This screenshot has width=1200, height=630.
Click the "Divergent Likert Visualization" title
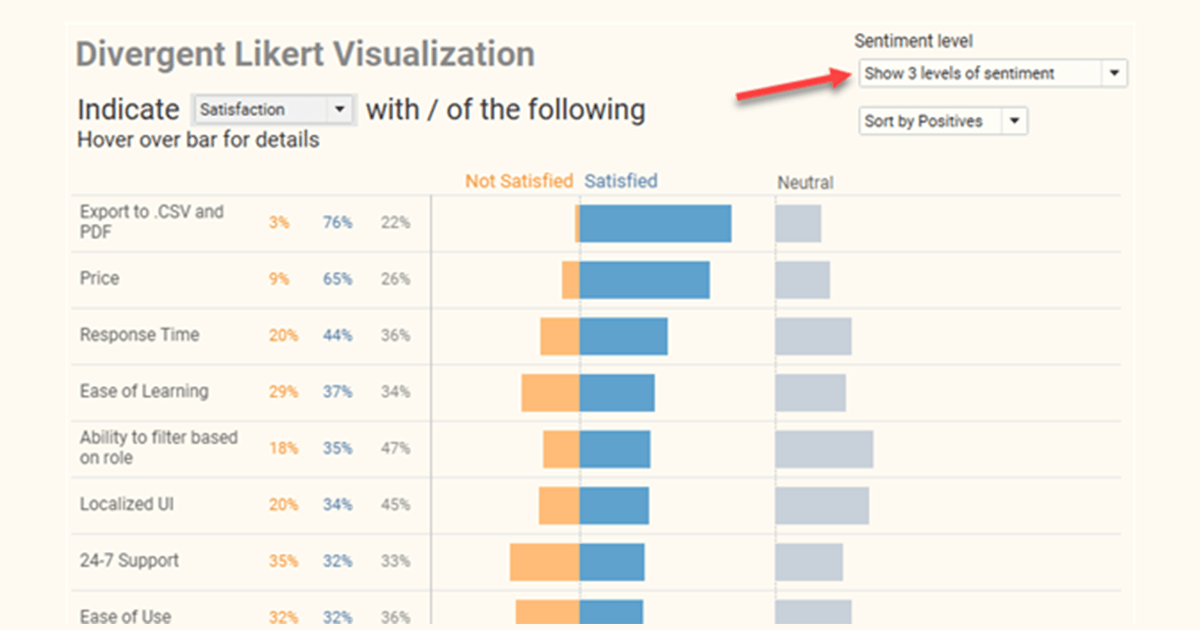pyautogui.click(x=305, y=54)
